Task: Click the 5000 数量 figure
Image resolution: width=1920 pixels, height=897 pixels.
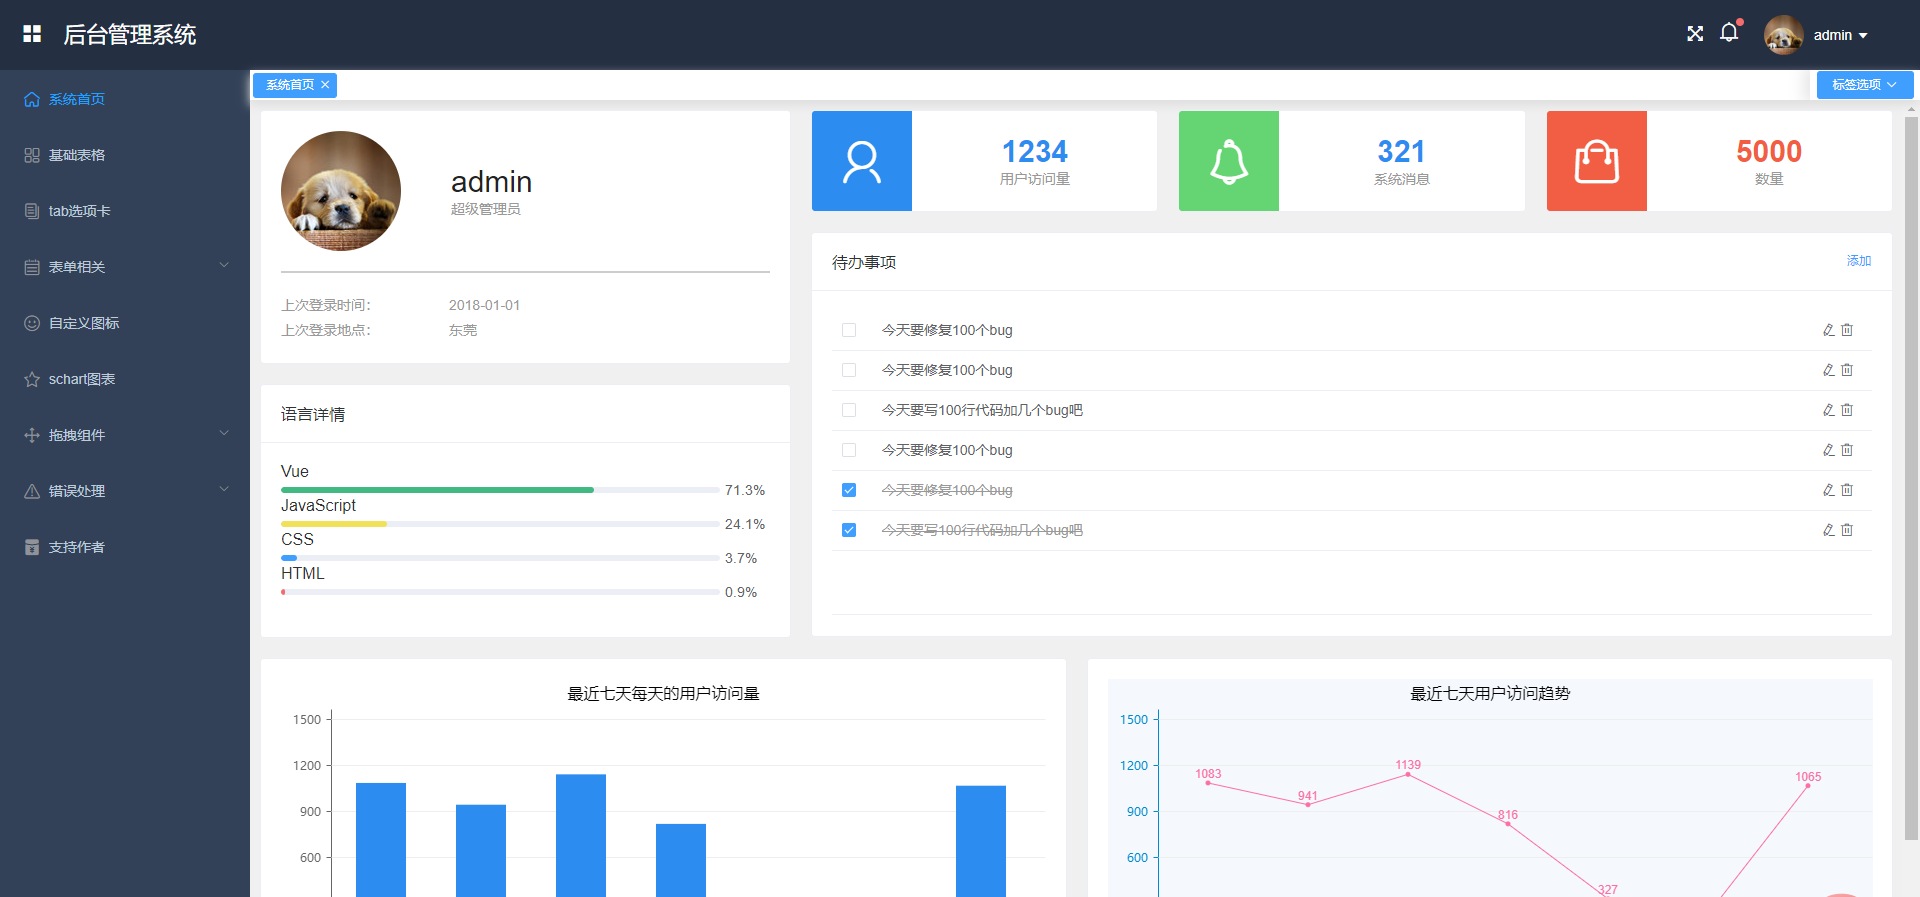Action: (x=1769, y=151)
